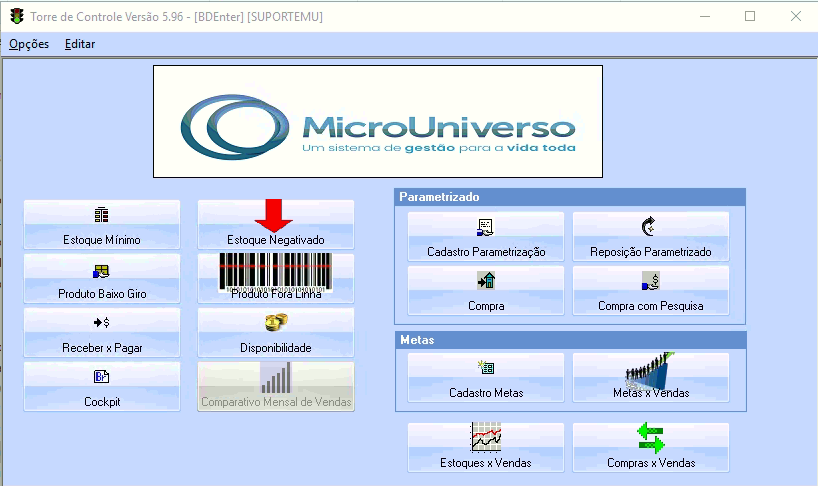Open Estoques x Vendas graph
The height and width of the screenshot is (486, 818).
(x=486, y=448)
